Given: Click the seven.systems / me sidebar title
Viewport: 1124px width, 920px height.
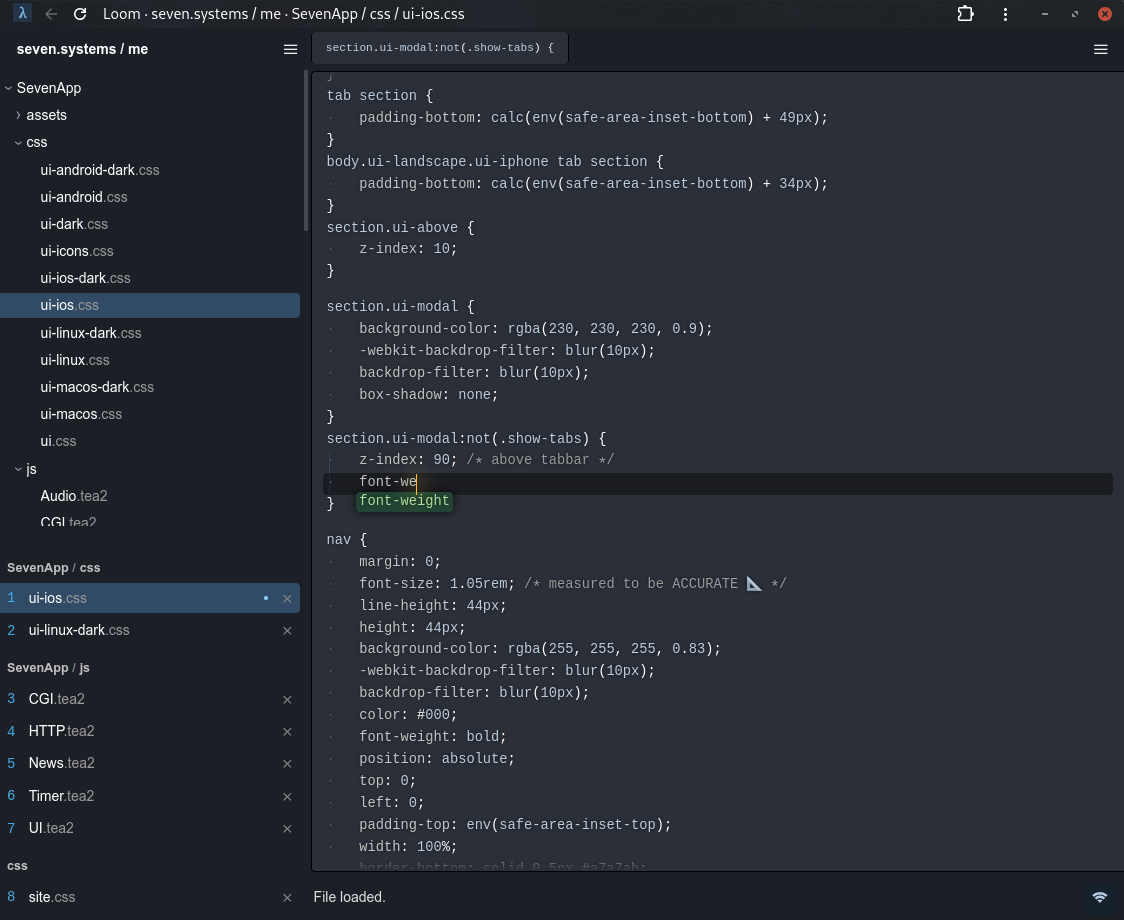Looking at the screenshot, I should point(82,49).
